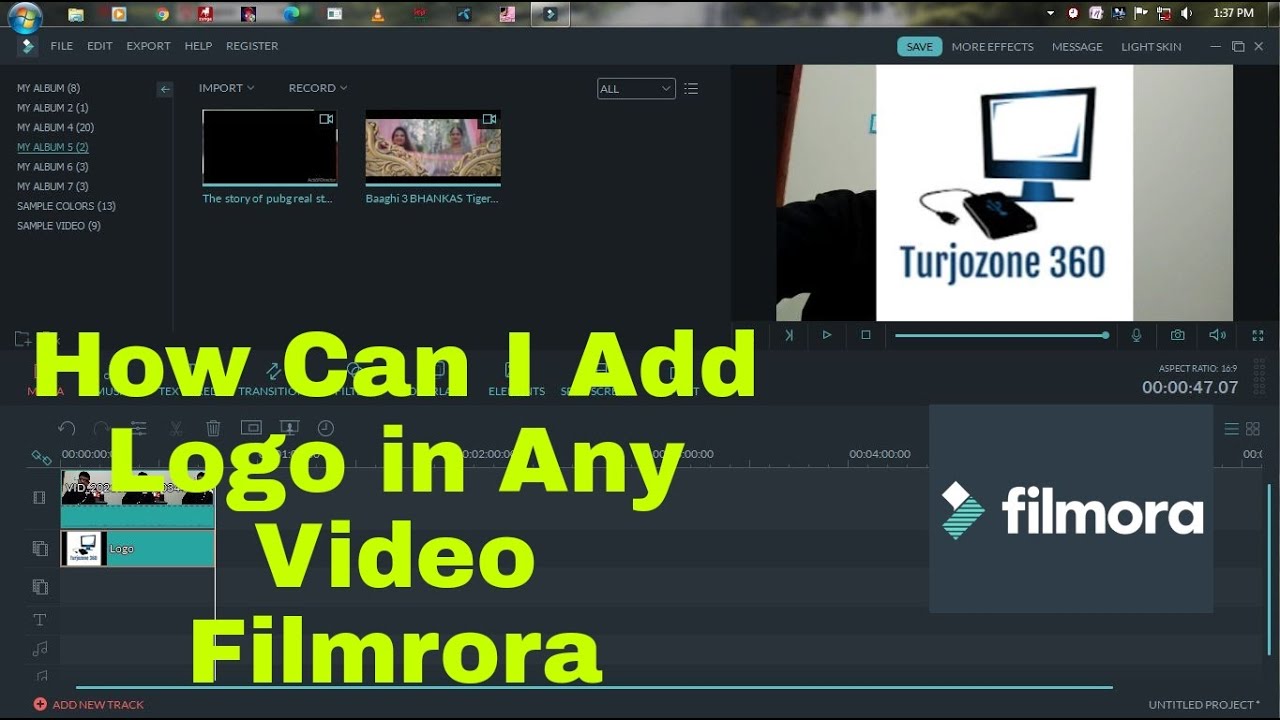Open MESSAGE in top bar
Screen dimensions: 1280x720
click(x=1077, y=47)
